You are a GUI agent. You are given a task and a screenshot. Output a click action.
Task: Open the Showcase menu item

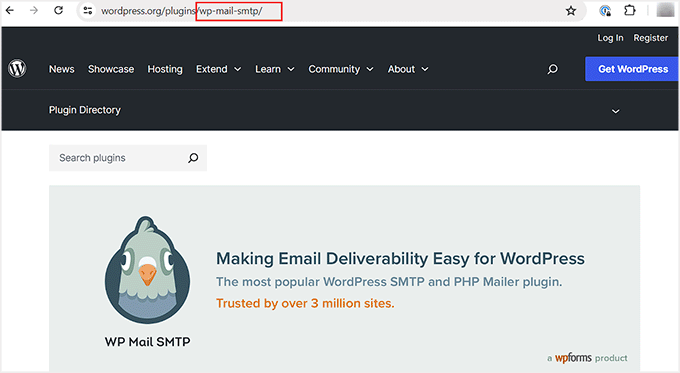point(111,69)
